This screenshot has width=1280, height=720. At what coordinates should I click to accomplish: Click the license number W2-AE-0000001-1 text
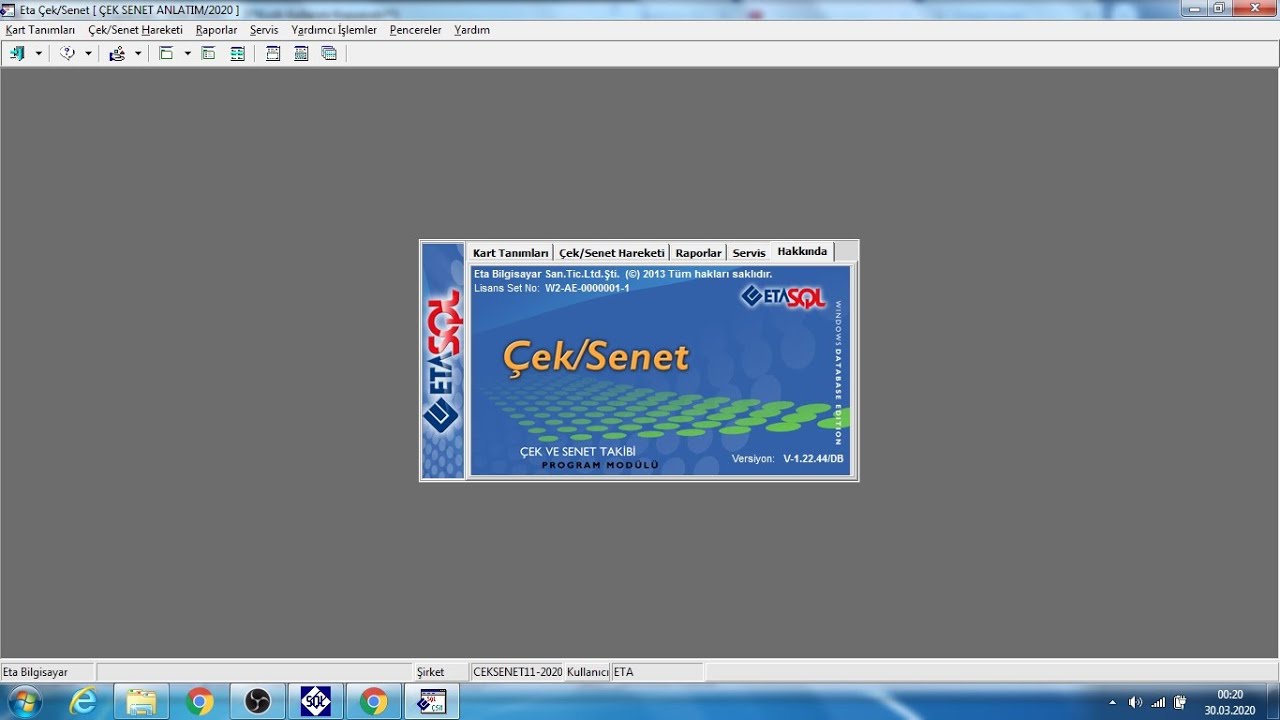tap(587, 288)
